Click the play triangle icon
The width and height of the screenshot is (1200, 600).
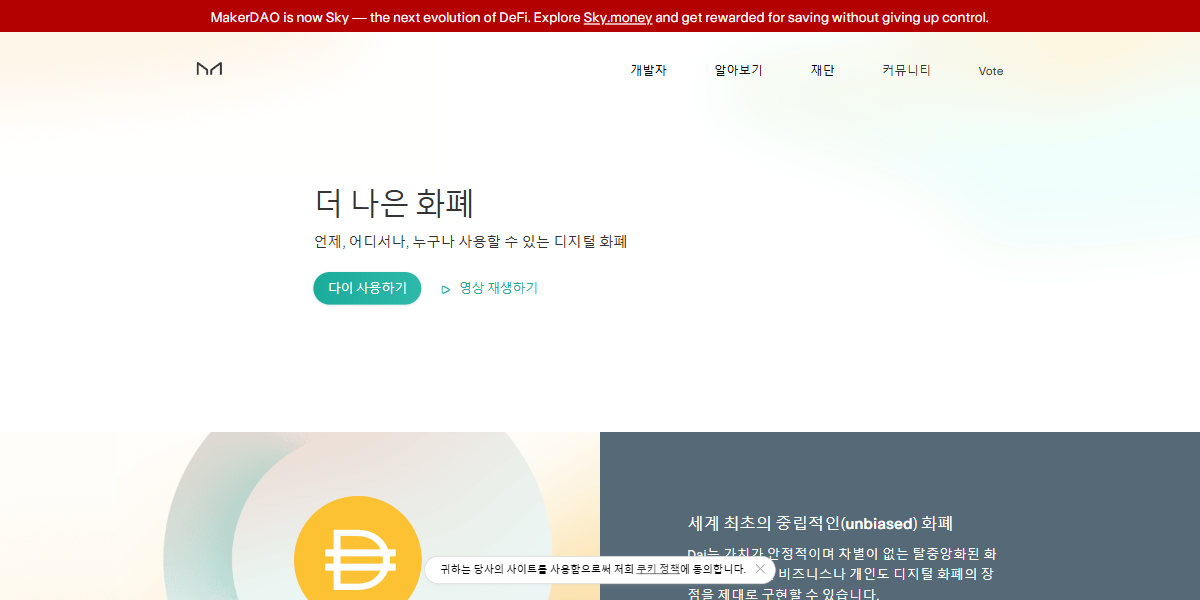pos(446,289)
